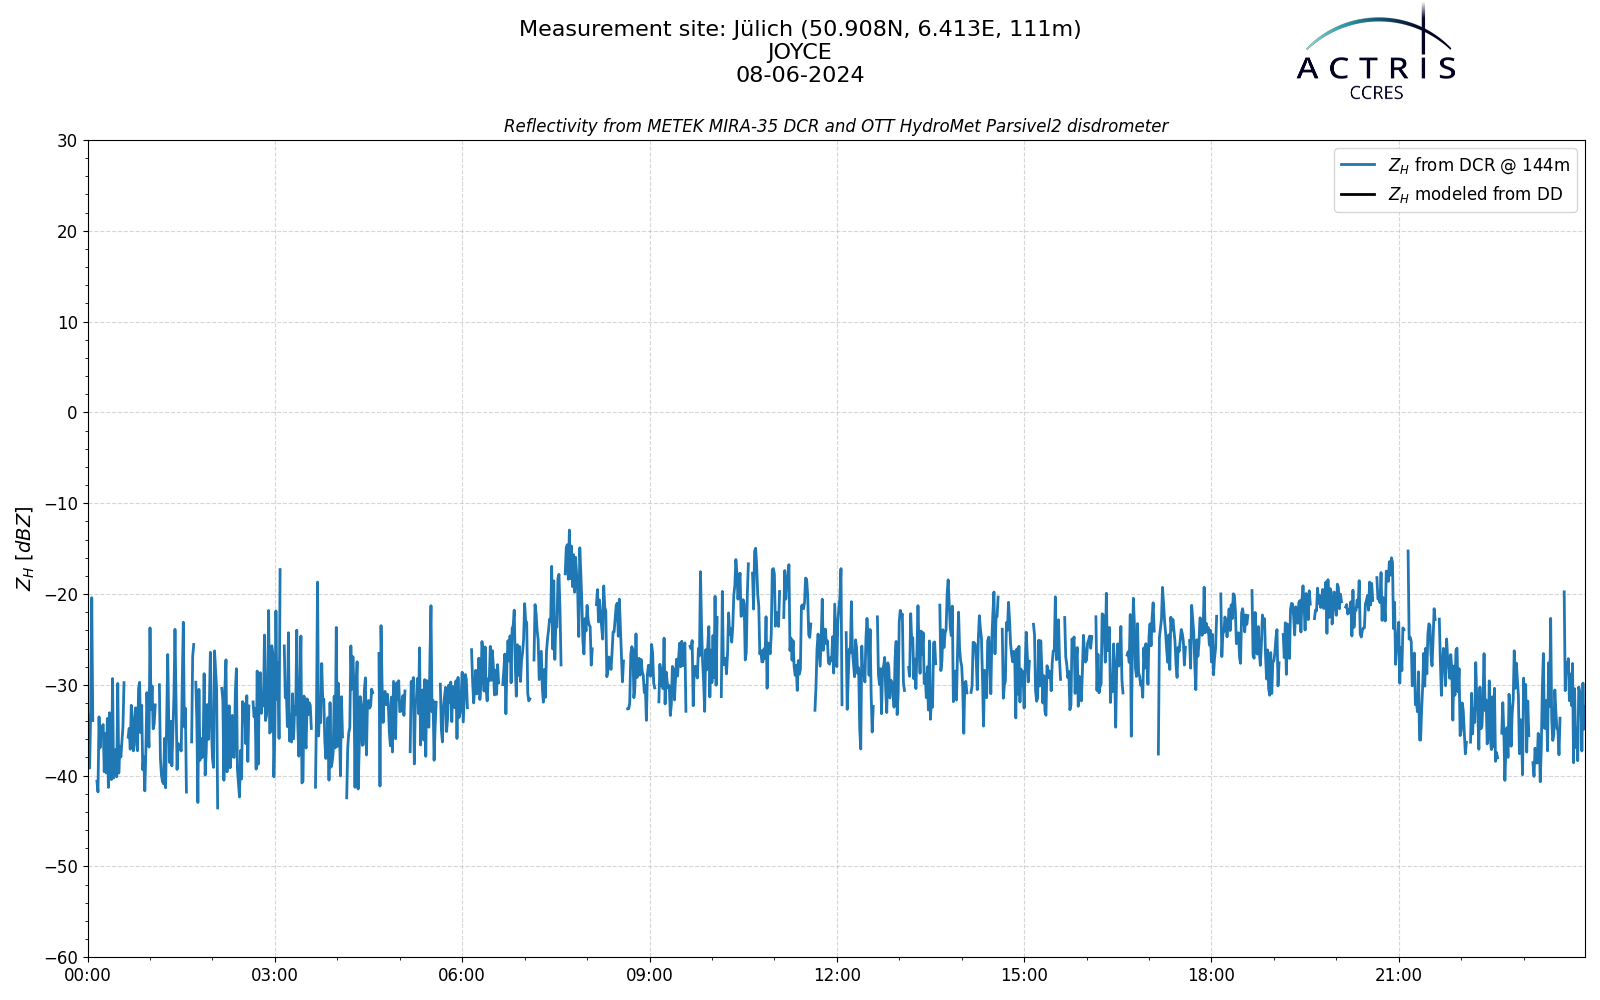Click the ZH [dBZ] y-axis label
Screen dimensions: 1600x1000
coord(24,548)
